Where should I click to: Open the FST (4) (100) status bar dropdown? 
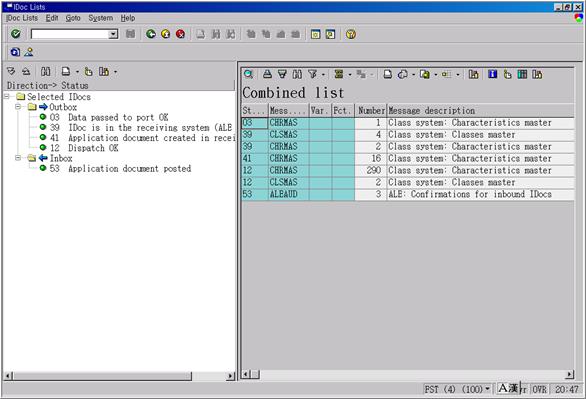tap(487, 389)
